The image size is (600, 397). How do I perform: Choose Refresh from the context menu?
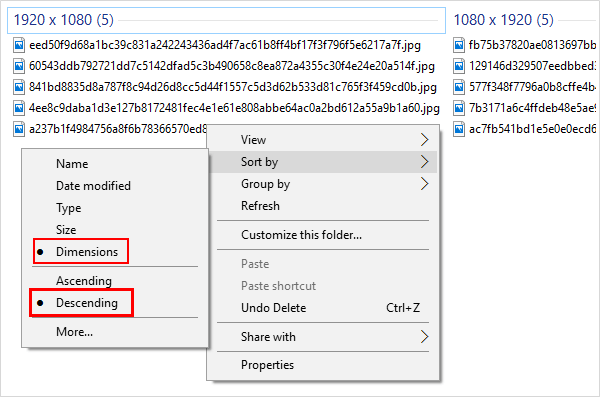tap(323, 206)
